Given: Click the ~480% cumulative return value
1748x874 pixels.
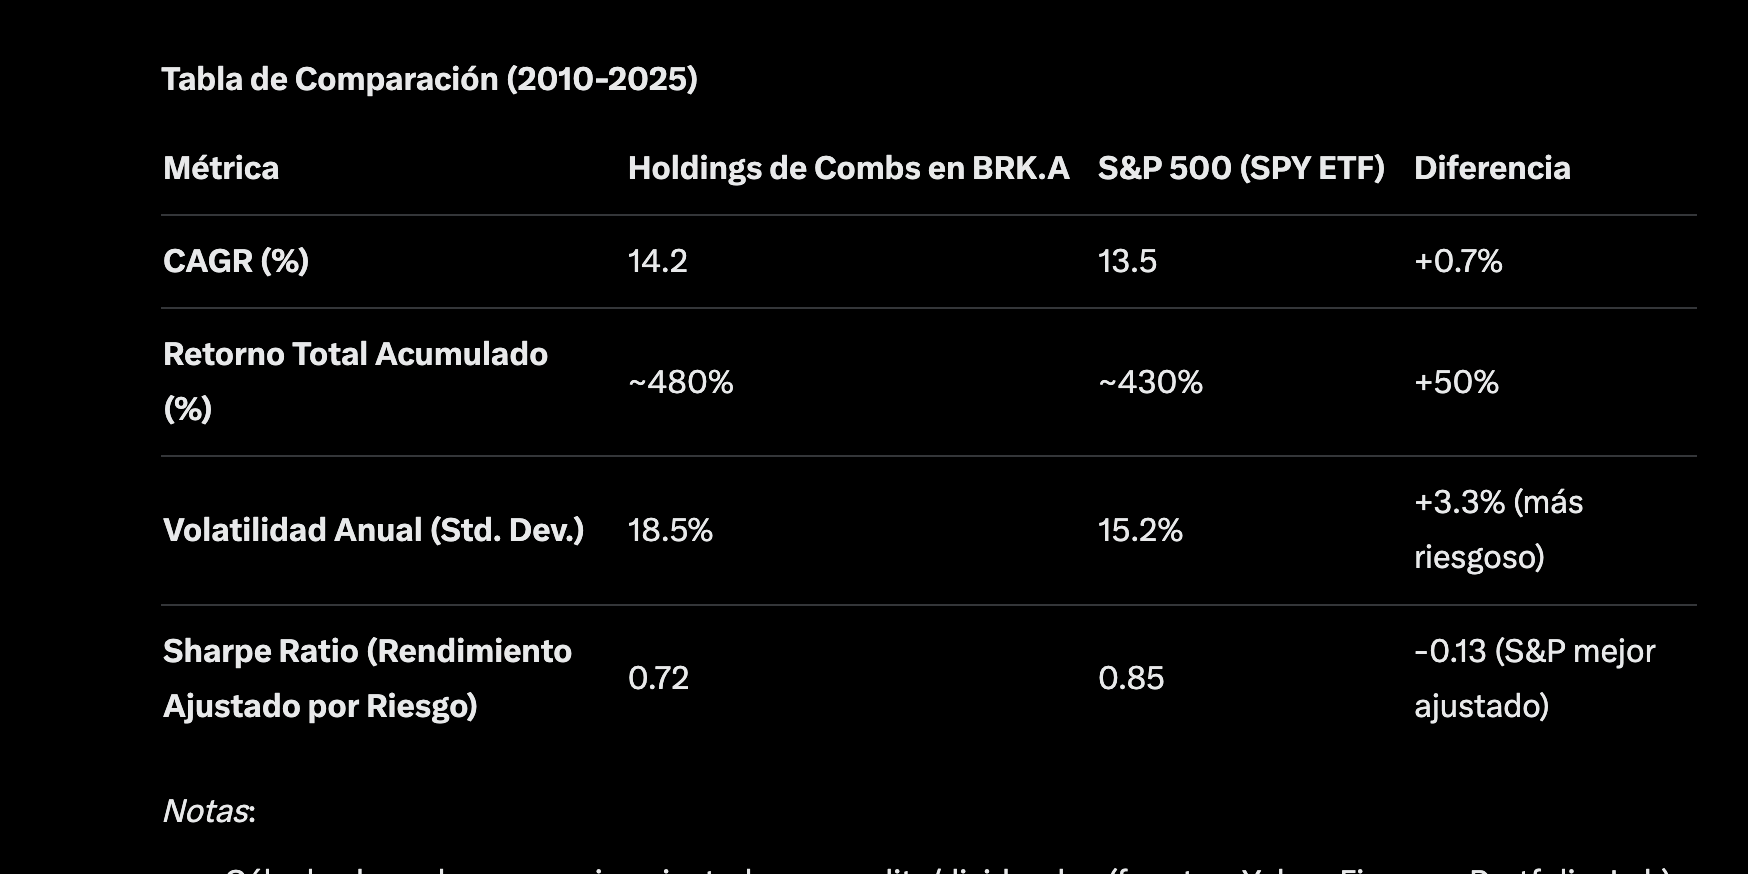Looking at the screenshot, I should 681,382.
